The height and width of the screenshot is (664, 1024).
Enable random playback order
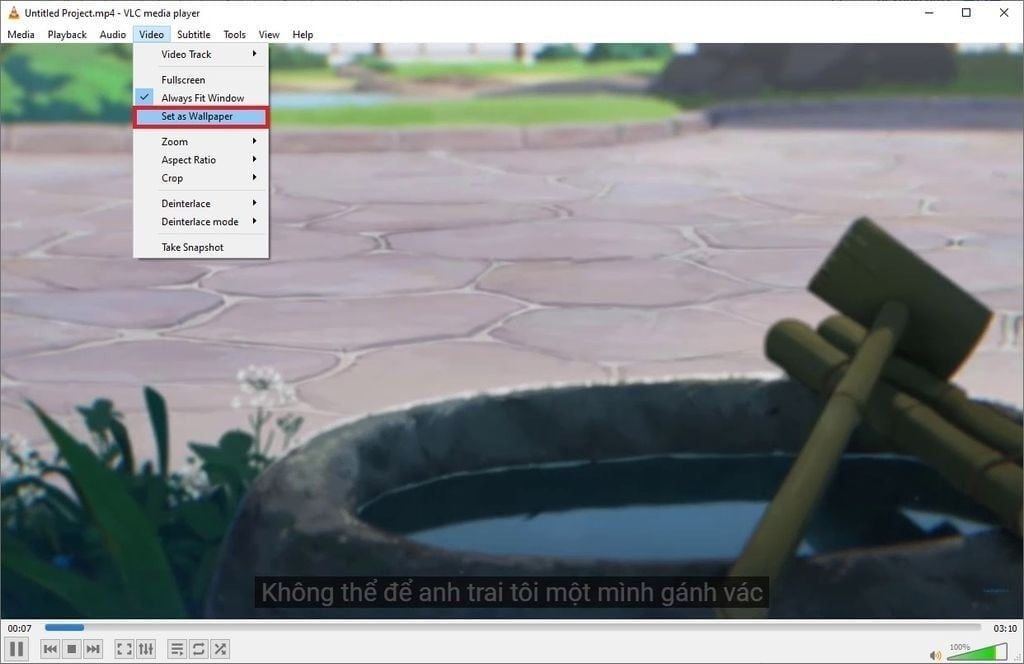click(x=219, y=648)
